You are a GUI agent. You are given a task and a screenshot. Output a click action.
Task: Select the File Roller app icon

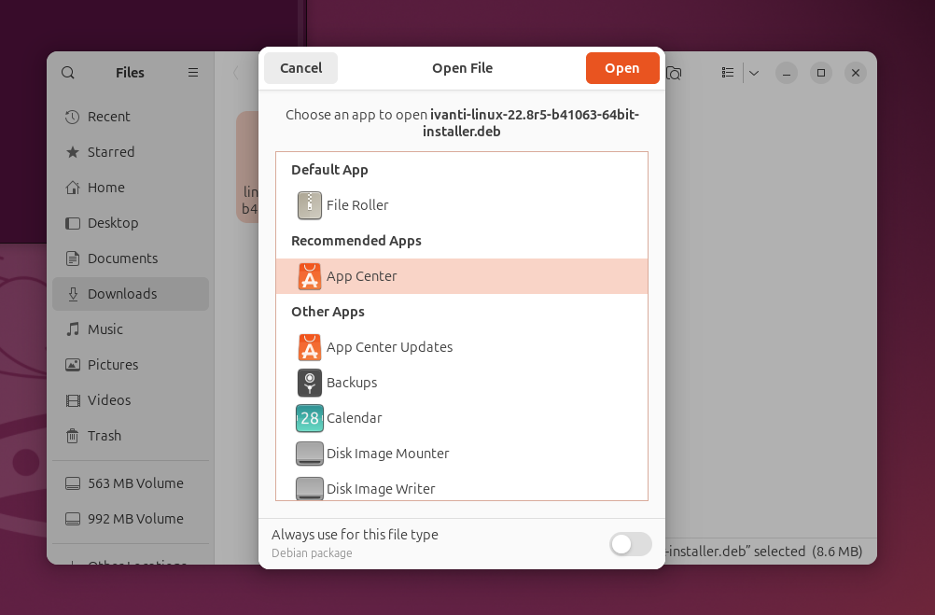pos(309,205)
